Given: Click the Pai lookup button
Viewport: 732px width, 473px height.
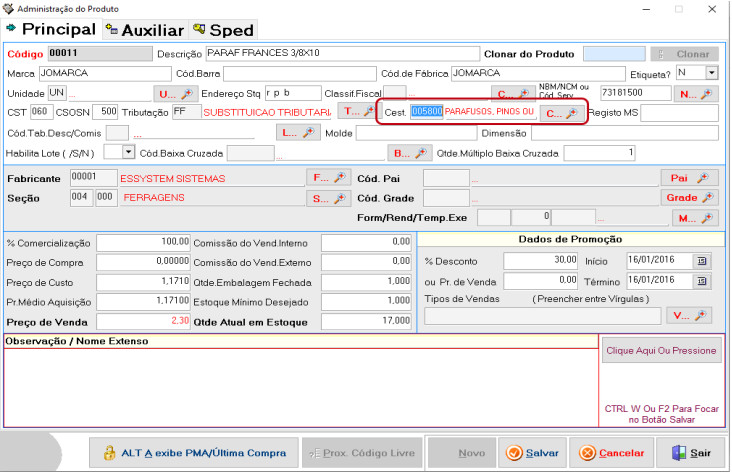Looking at the screenshot, I should 689,178.
